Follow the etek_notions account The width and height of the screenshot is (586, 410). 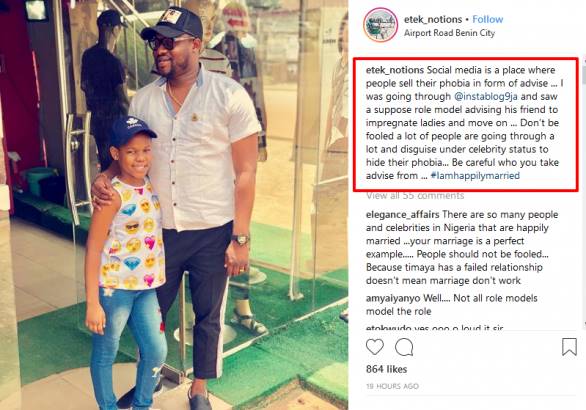pos(487,19)
